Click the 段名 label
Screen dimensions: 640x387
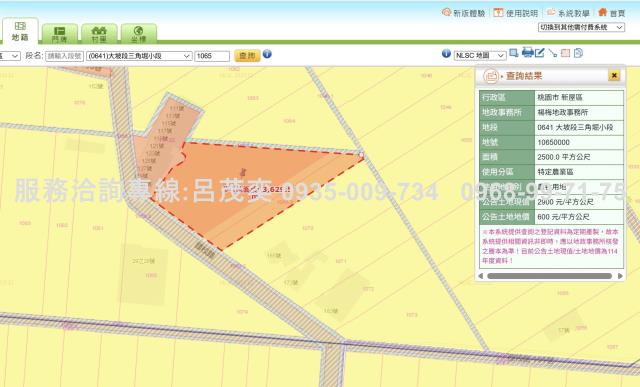click(x=33, y=56)
